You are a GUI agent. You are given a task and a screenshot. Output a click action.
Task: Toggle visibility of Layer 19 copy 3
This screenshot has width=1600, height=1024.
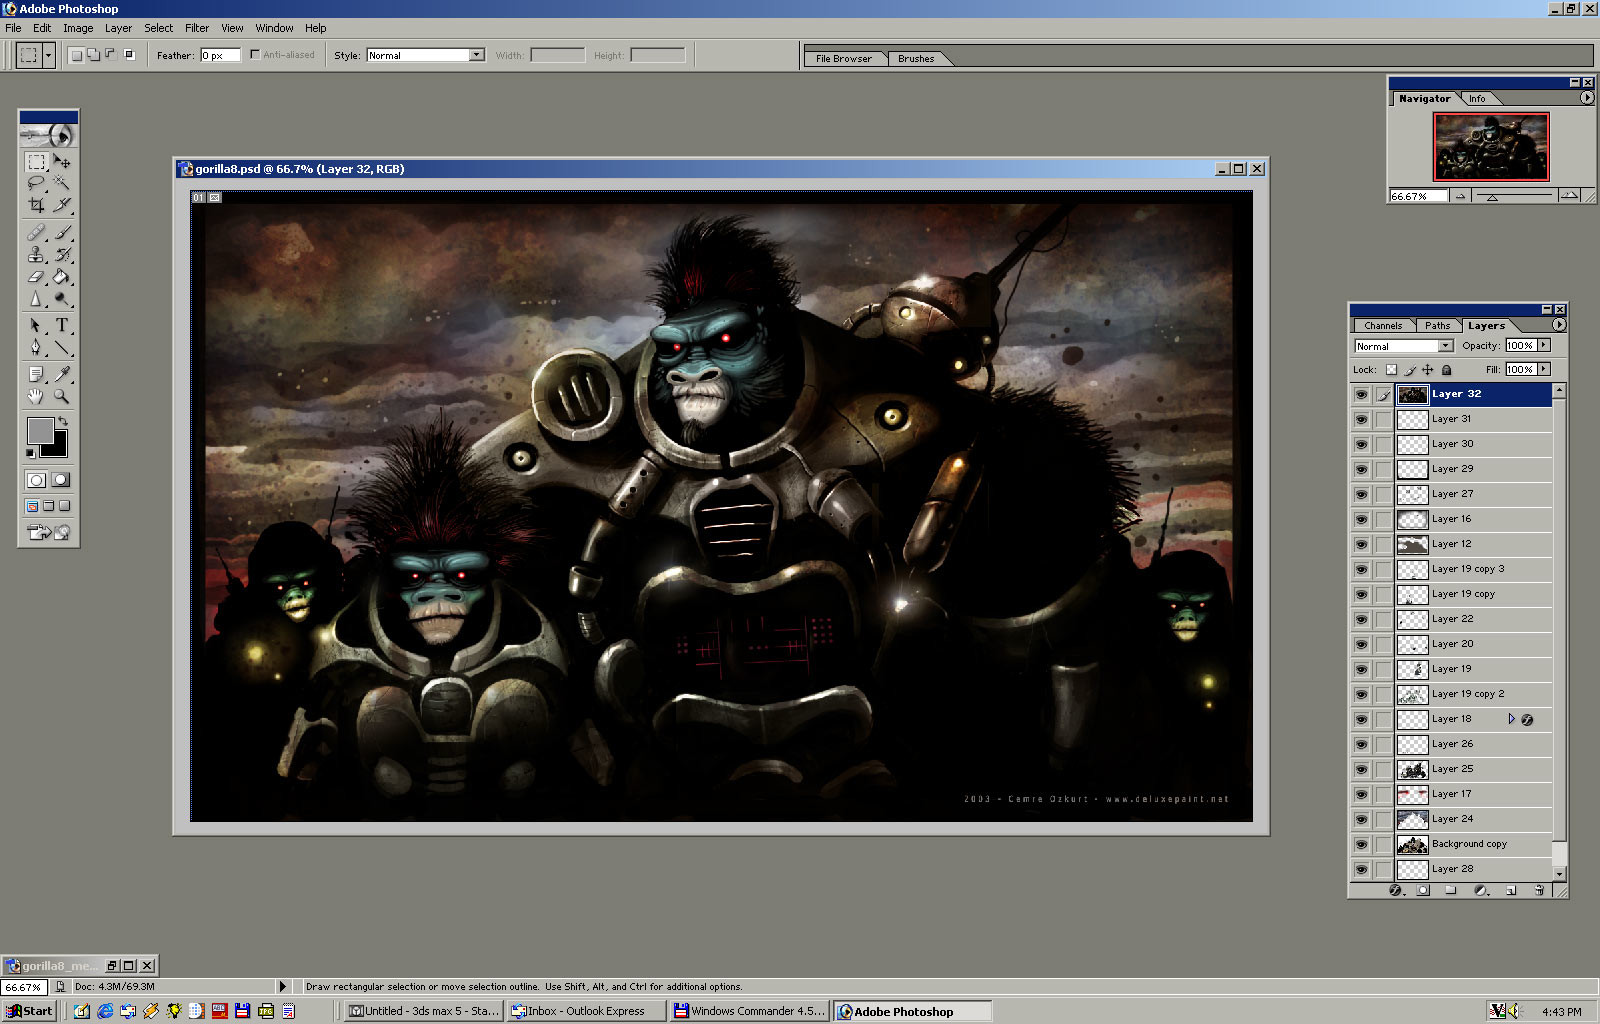pyautogui.click(x=1361, y=570)
